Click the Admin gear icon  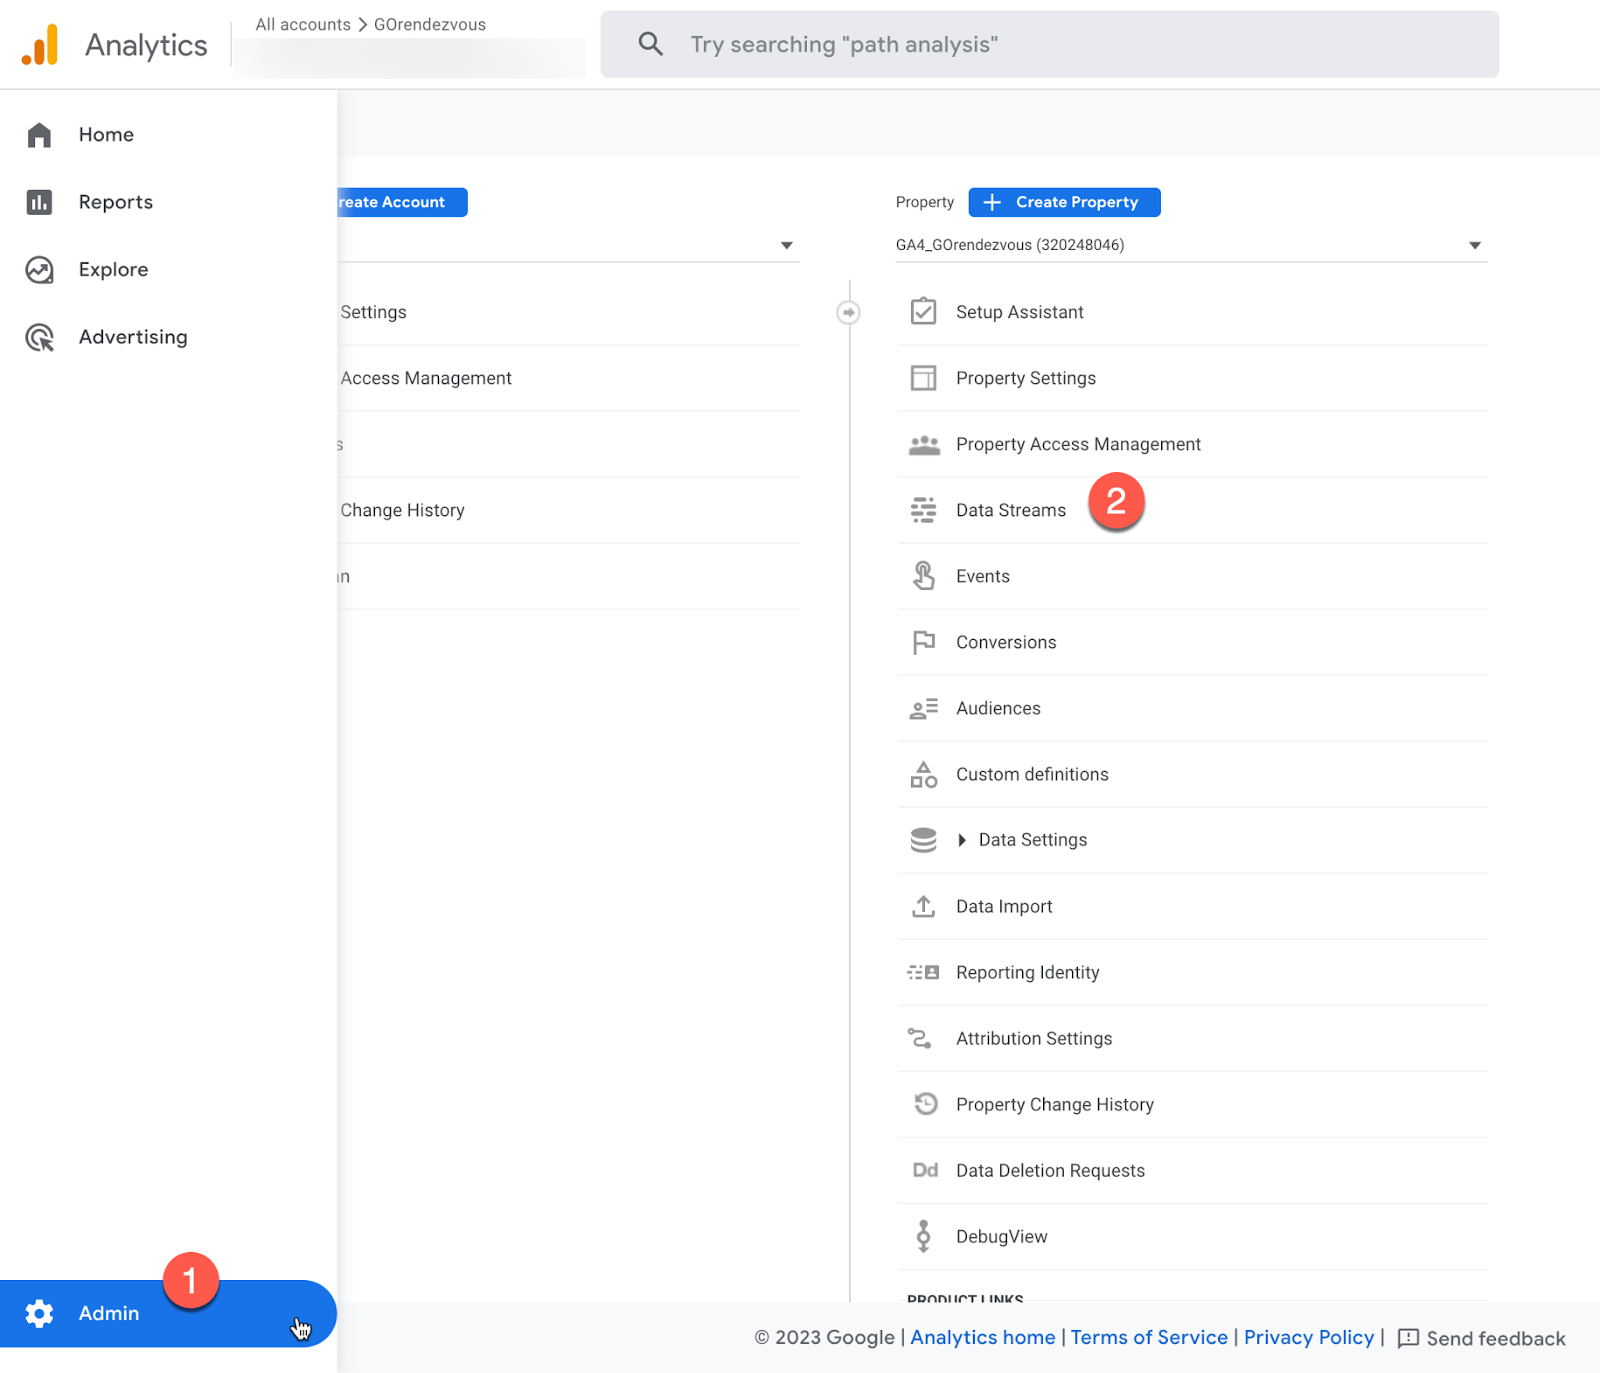tap(39, 1313)
